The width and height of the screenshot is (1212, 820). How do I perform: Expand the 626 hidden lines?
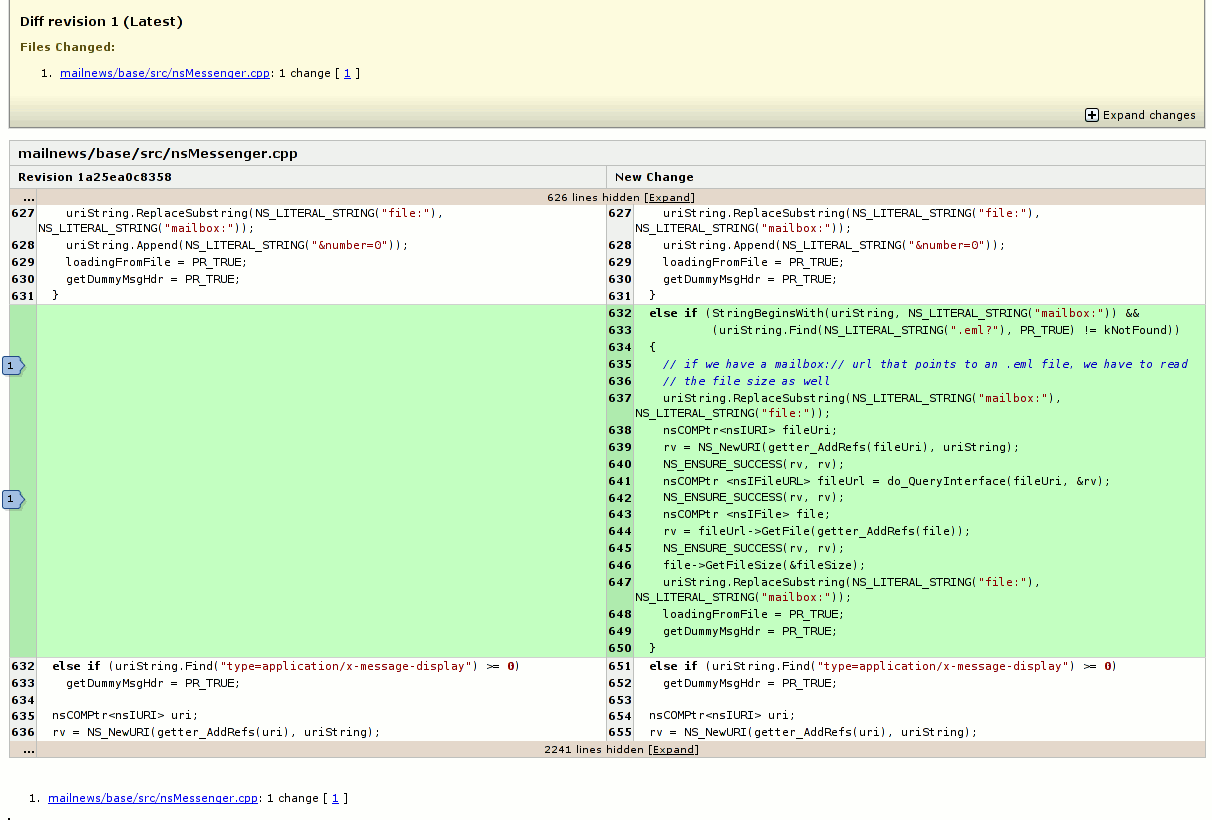669,198
